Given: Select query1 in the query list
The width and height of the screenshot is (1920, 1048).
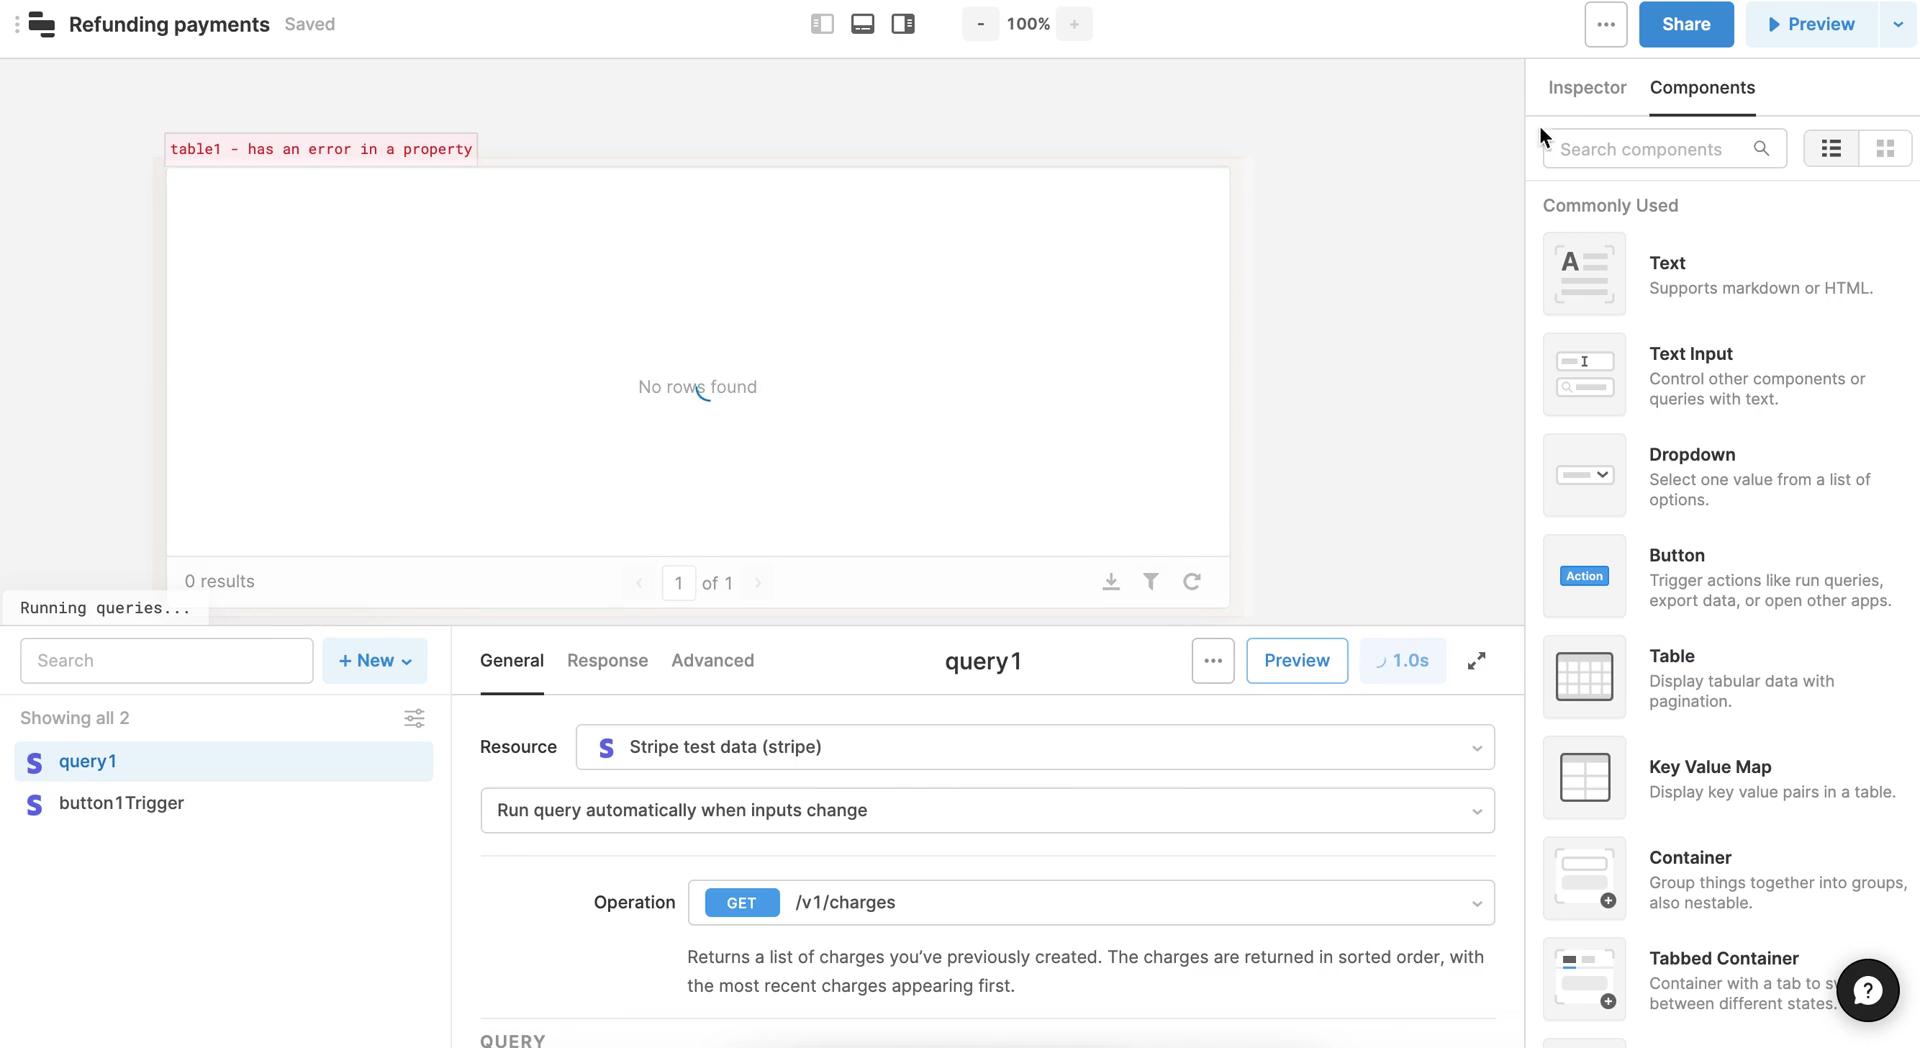Looking at the screenshot, I should coord(224,762).
